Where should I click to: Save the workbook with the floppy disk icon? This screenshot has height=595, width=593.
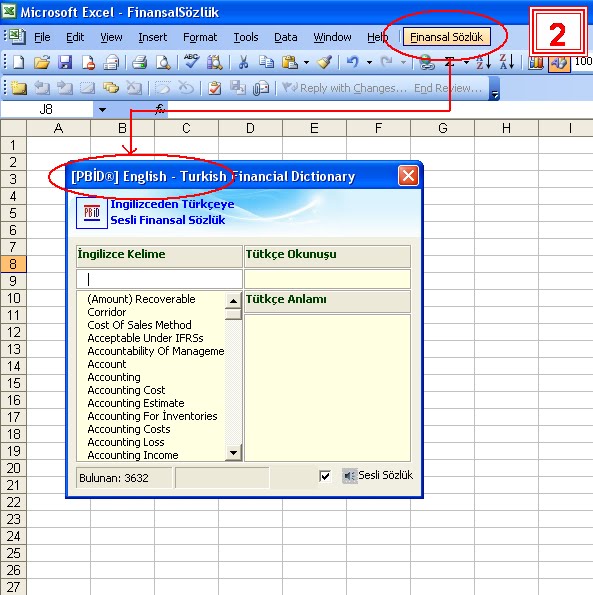pyautogui.click(x=65, y=62)
